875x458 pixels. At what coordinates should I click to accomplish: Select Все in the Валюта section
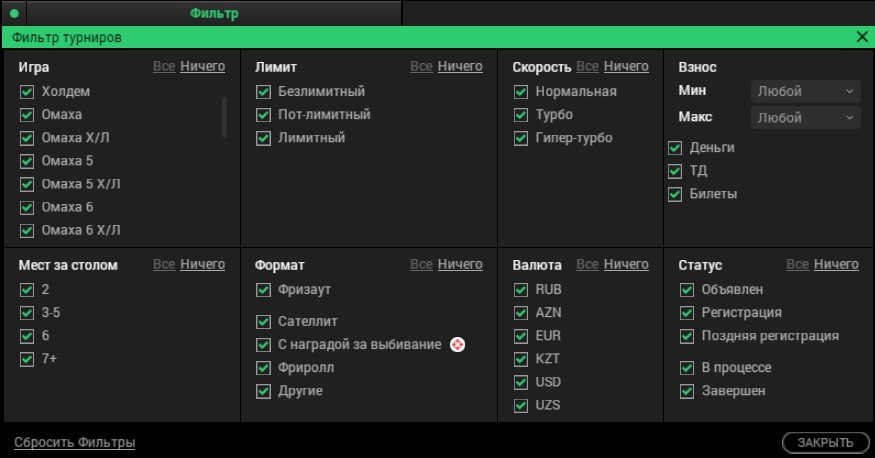(587, 265)
